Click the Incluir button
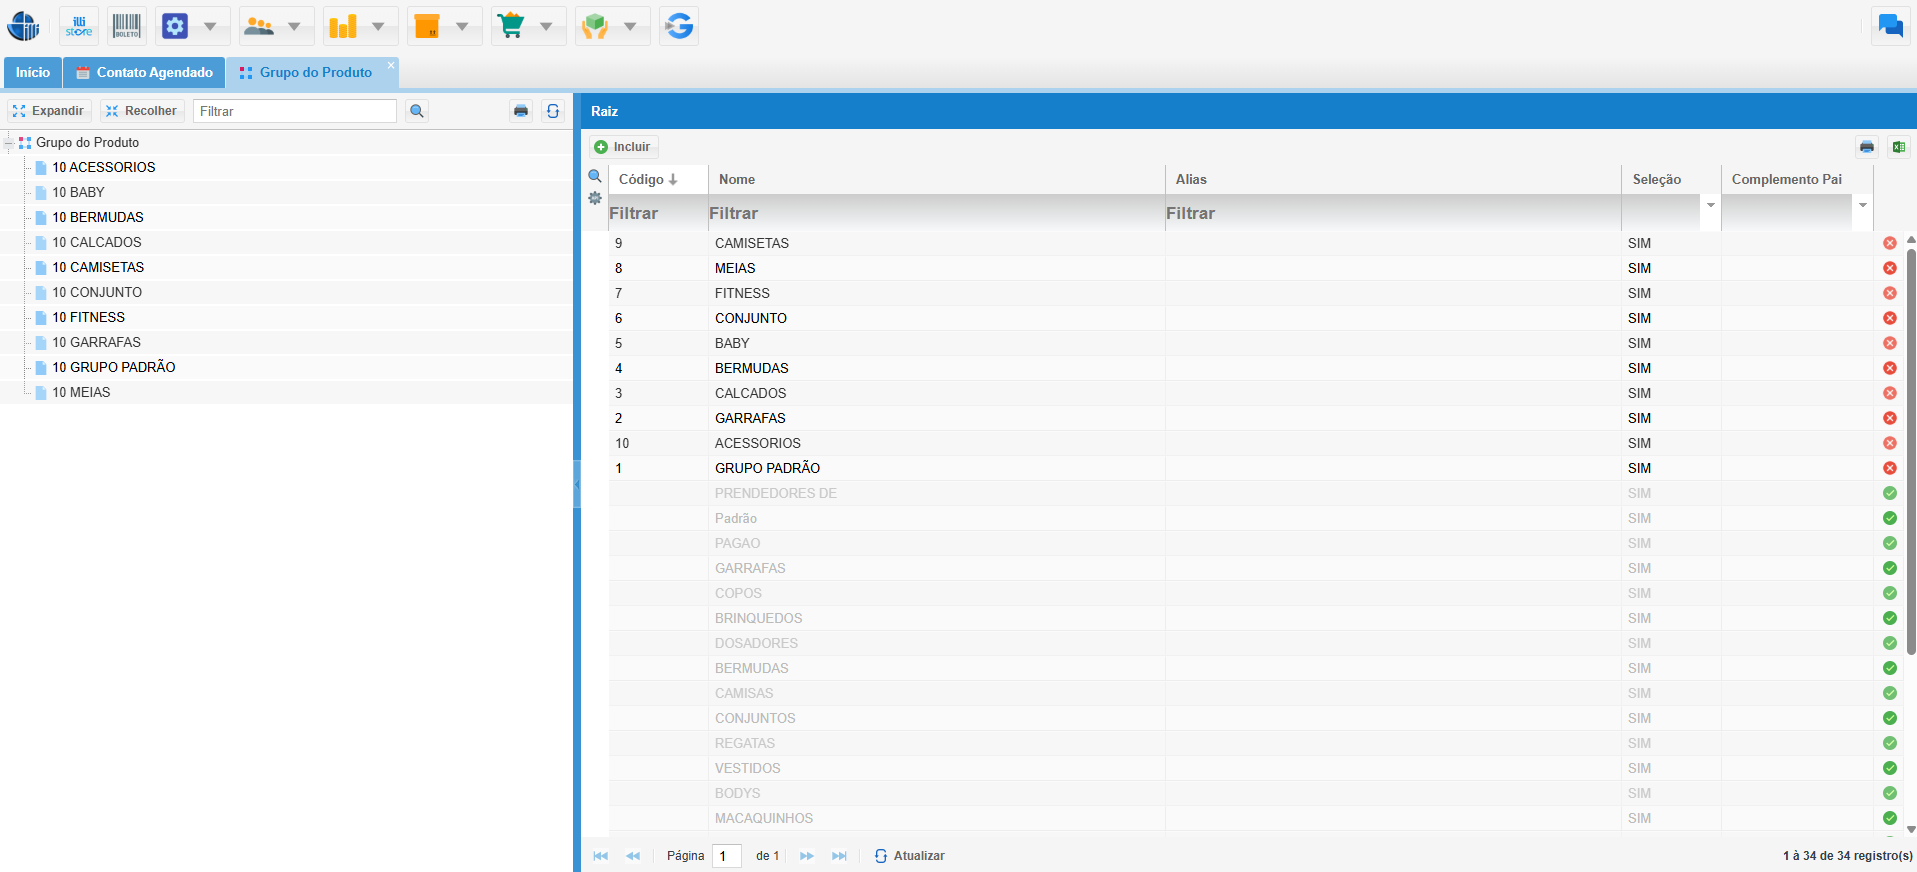 [623, 147]
